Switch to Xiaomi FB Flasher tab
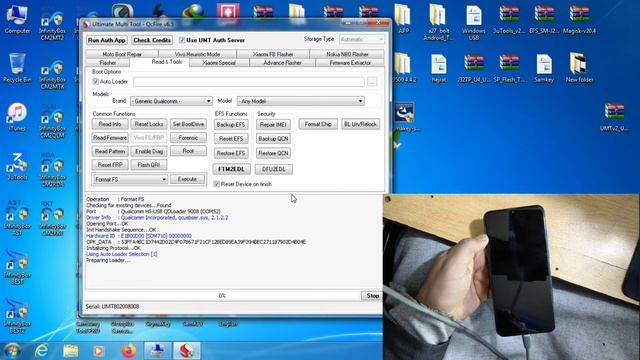The width and height of the screenshot is (640, 360). tap(273, 54)
